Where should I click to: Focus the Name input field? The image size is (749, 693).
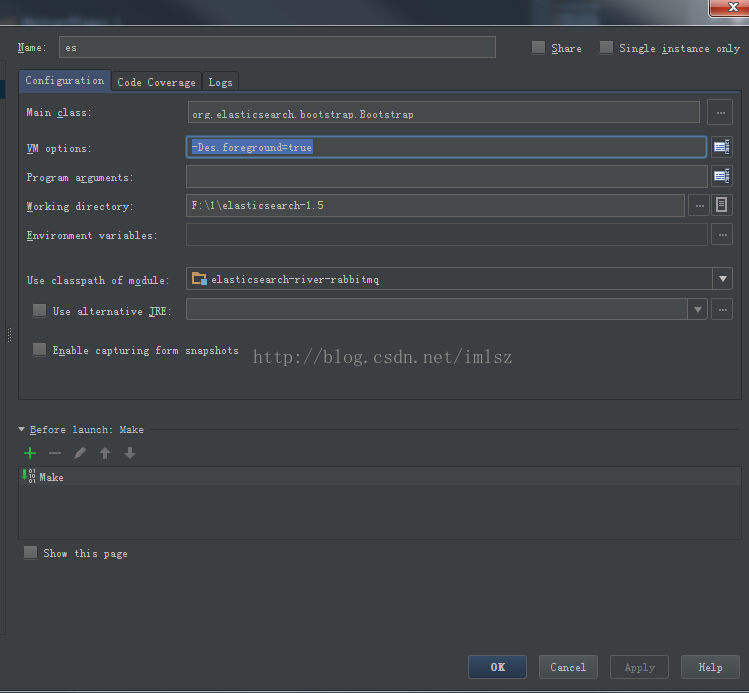[277, 47]
